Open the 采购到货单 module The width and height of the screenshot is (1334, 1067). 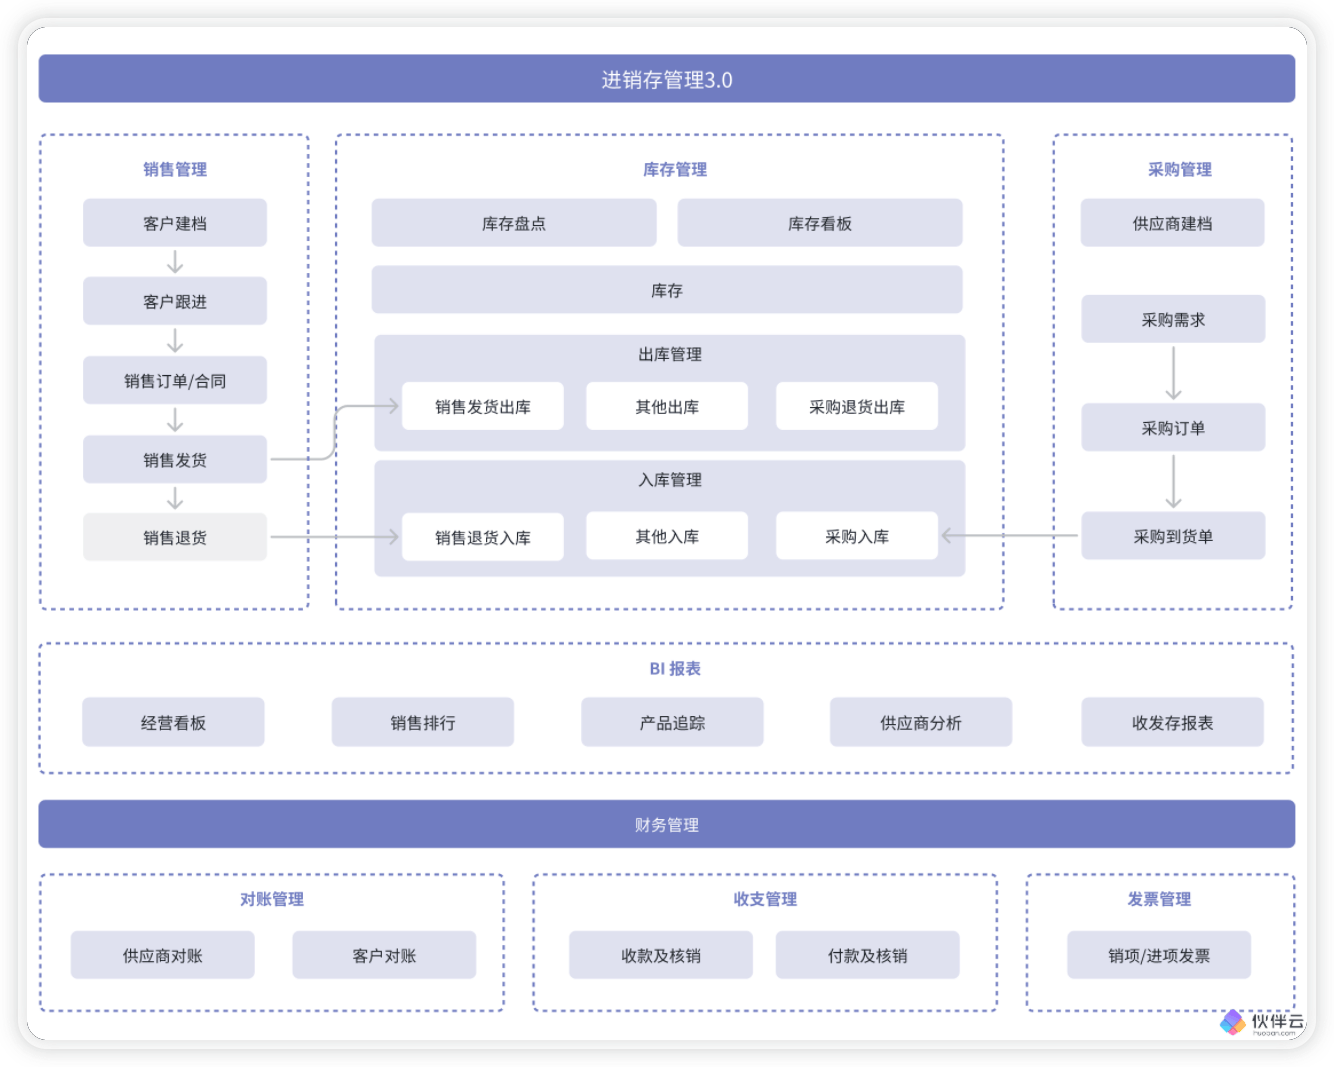click(x=1173, y=536)
